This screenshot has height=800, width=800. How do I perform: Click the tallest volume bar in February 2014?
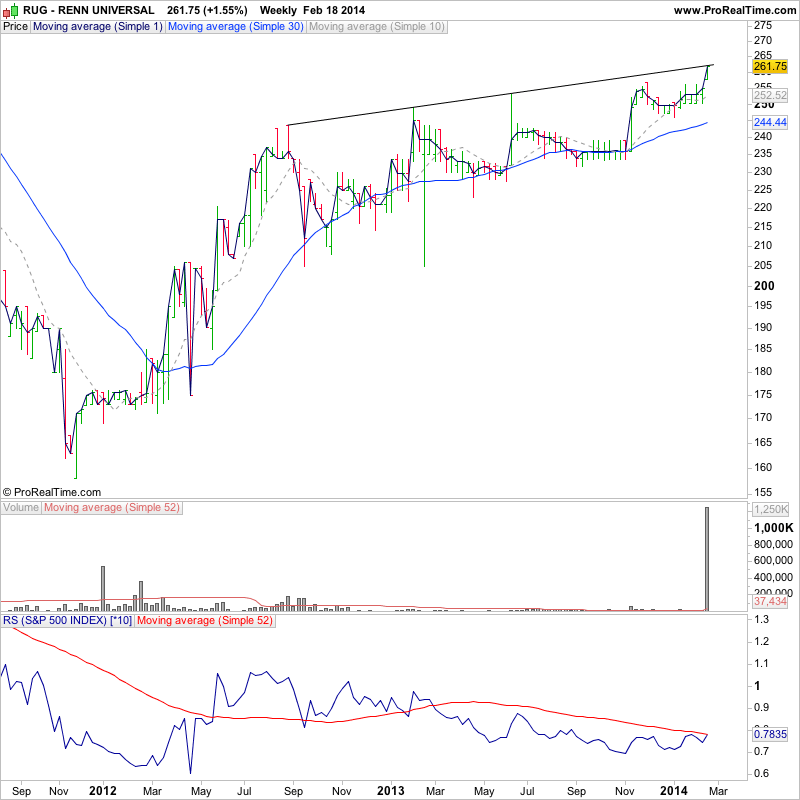(x=707, y=559)
